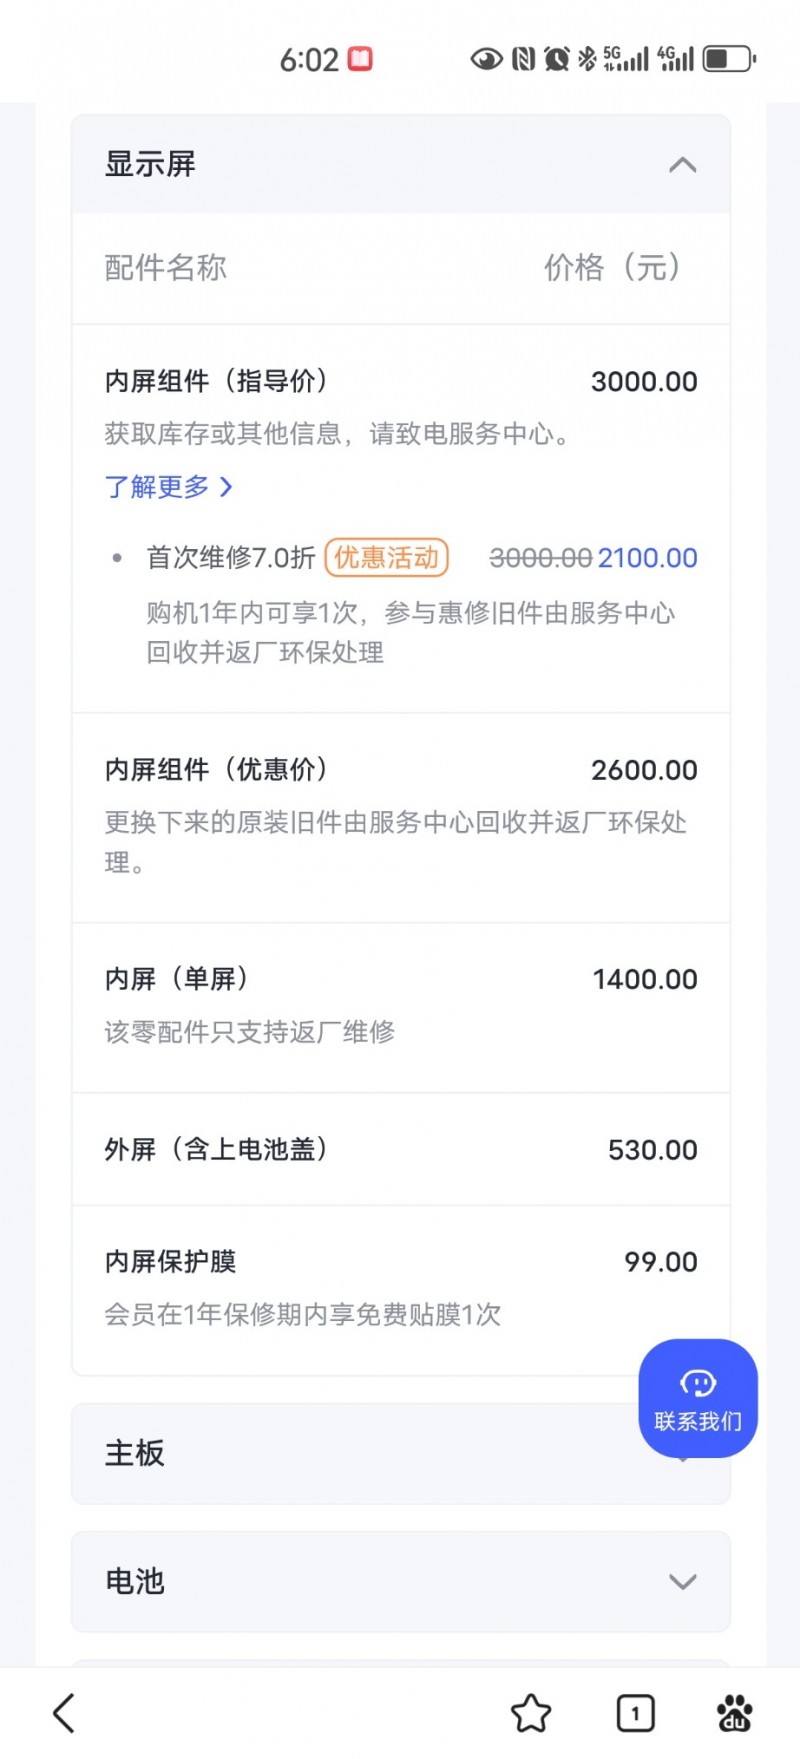Image resolution: width=800 pixels, height=1759 pixels.
Task: Tap the 优惠活动 tag
Action: pyautogui.click(x=386, y=558)
